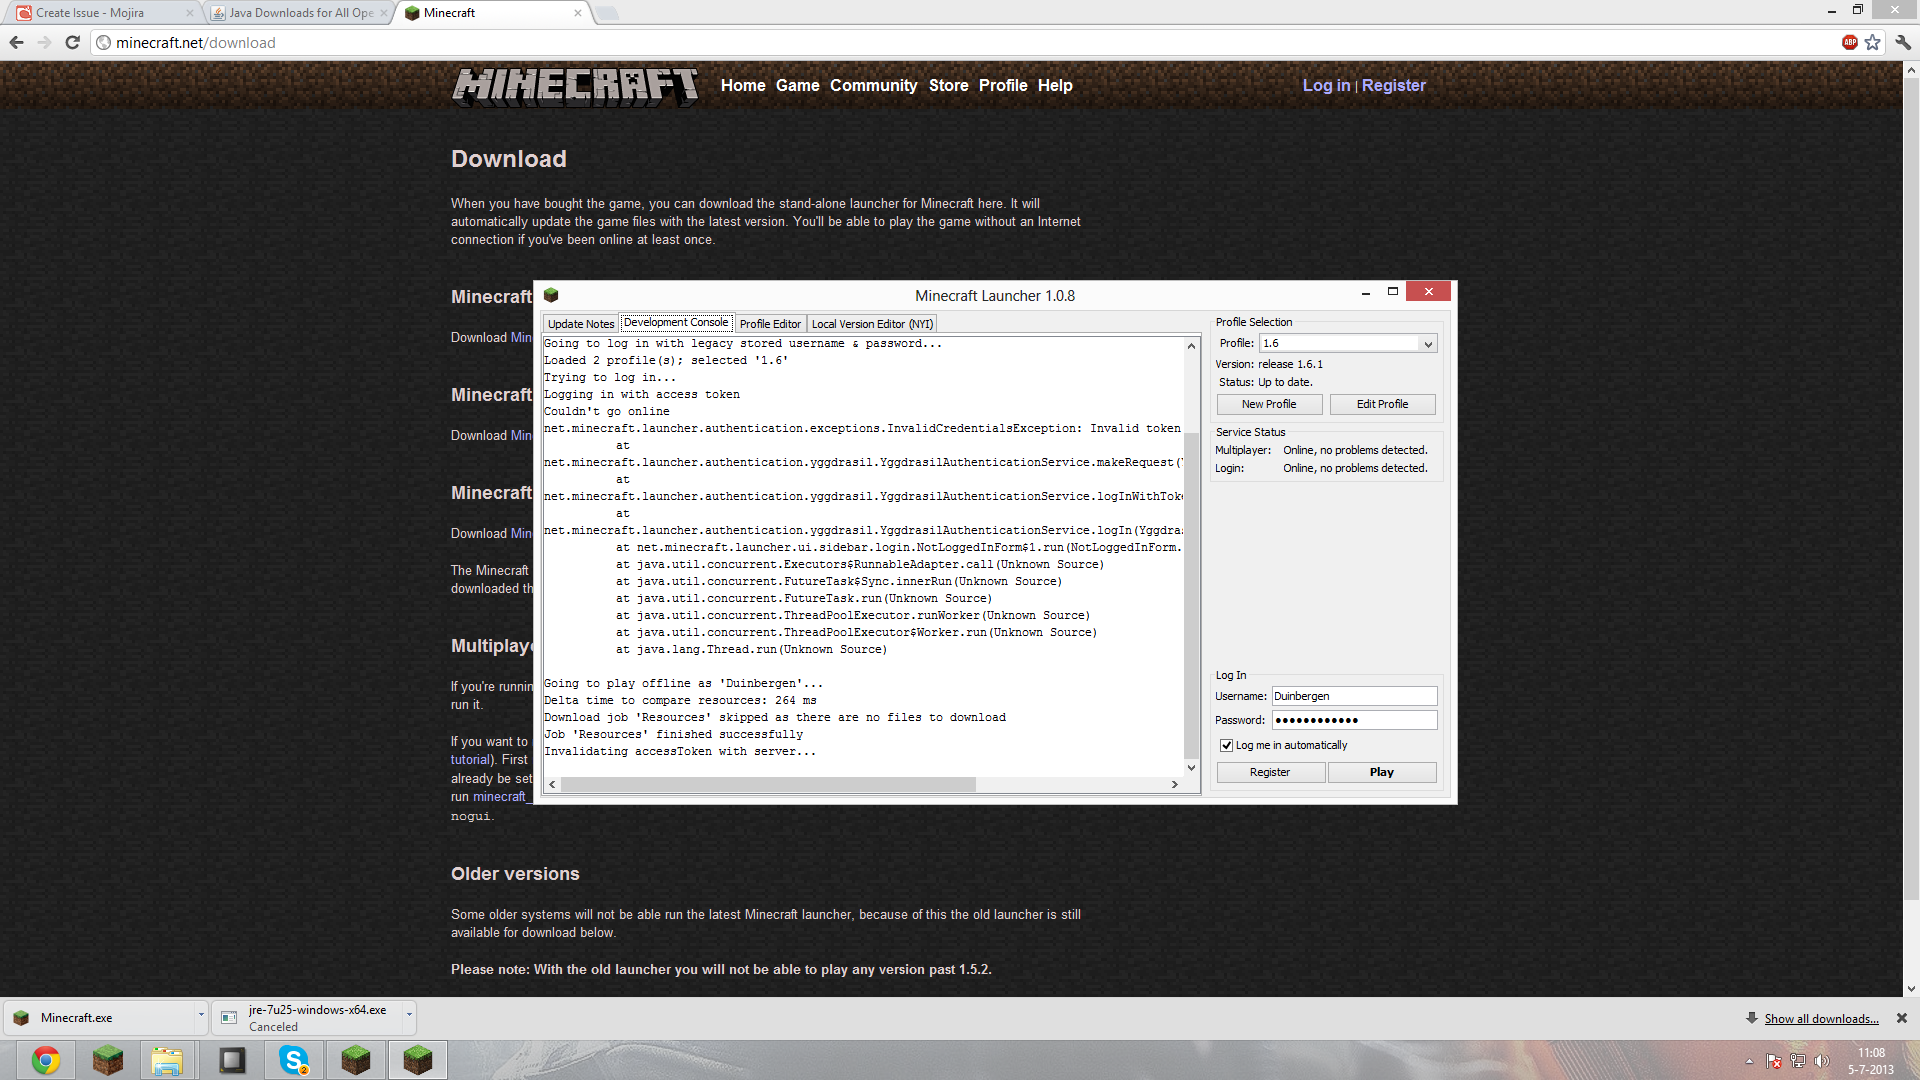
Task: Switch to the Update Notes tab
Action: [x=580, y=324]
